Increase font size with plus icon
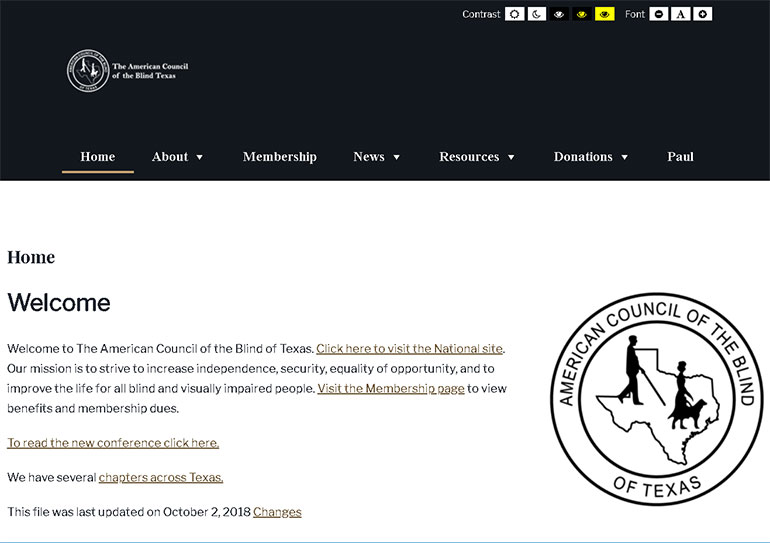Image resolution: width=770 pixels, height=543 pixels. 703,14
